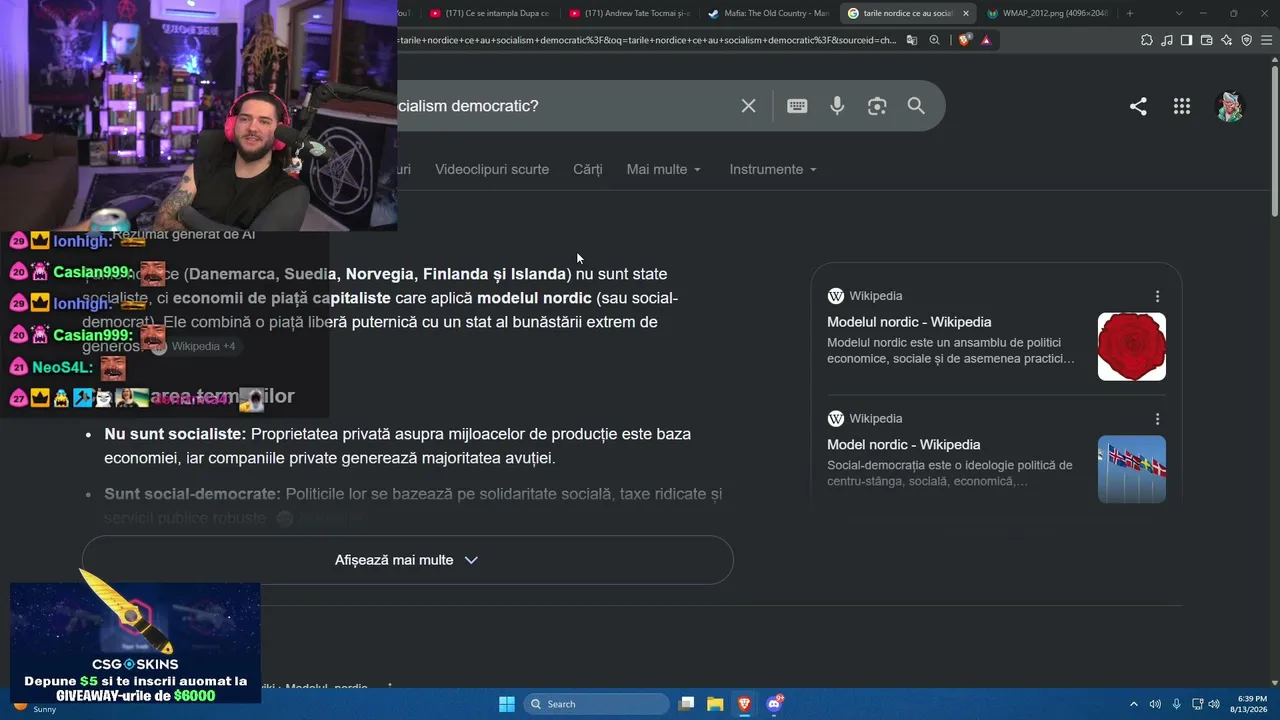1280x720 pixels.
Task: Open the on-screen keyboard input tool
Action: click(x=797, y=106)
